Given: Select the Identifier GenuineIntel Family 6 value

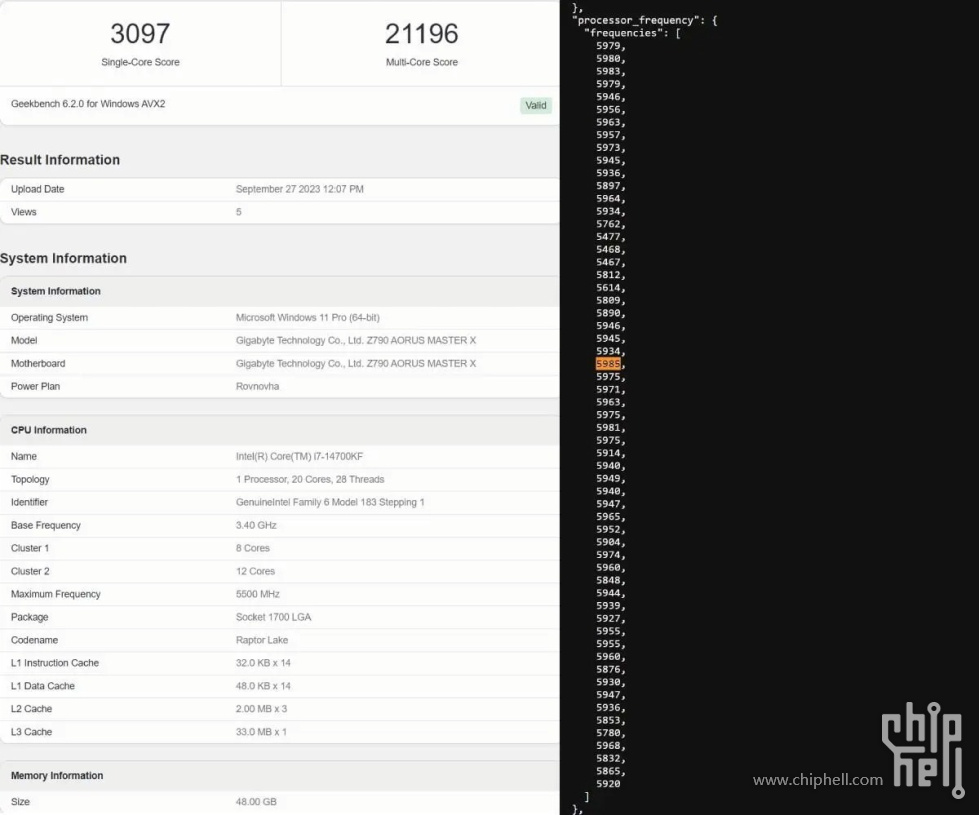Looking at the screenshot, I should (330, 502).
